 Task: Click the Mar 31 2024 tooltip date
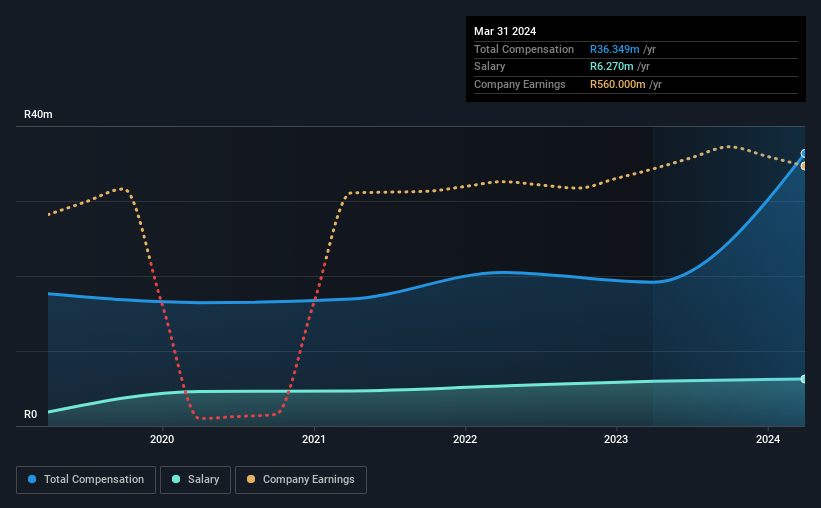(x=505, y=31)
